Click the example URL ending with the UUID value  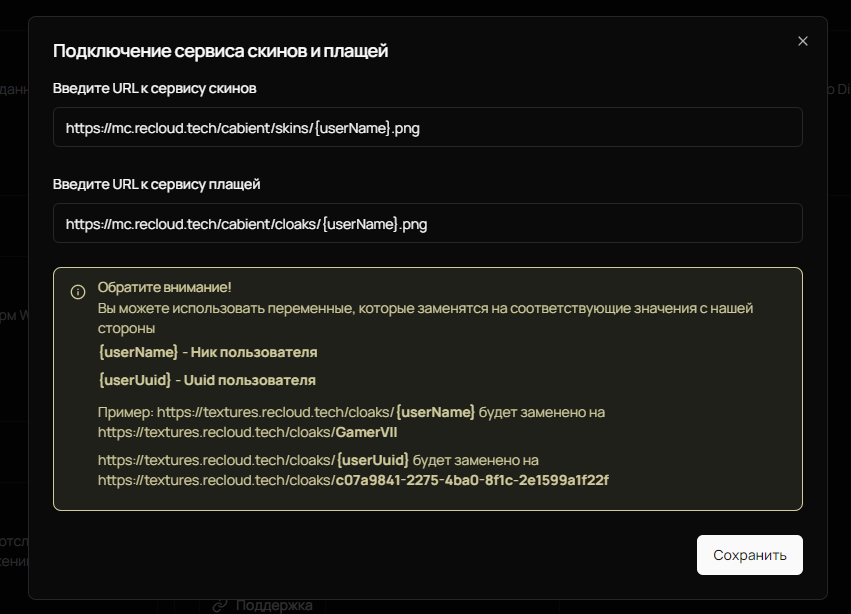353,480
